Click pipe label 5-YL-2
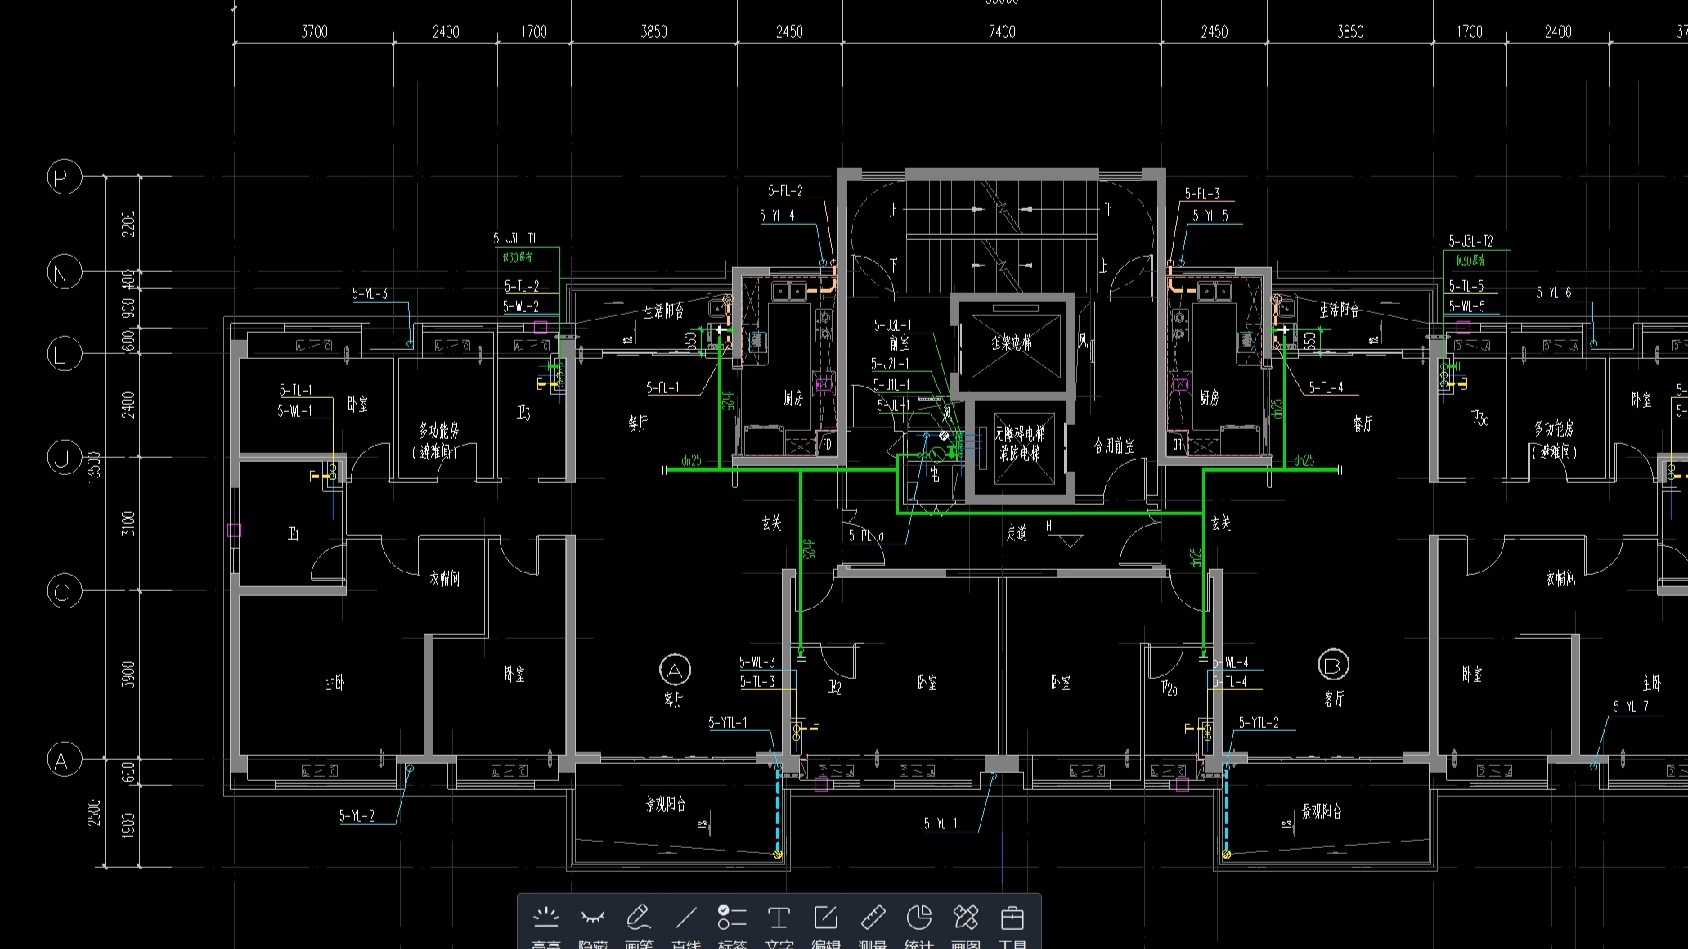The width and height of the screenshot is (1688, 949). coord(357,816)
